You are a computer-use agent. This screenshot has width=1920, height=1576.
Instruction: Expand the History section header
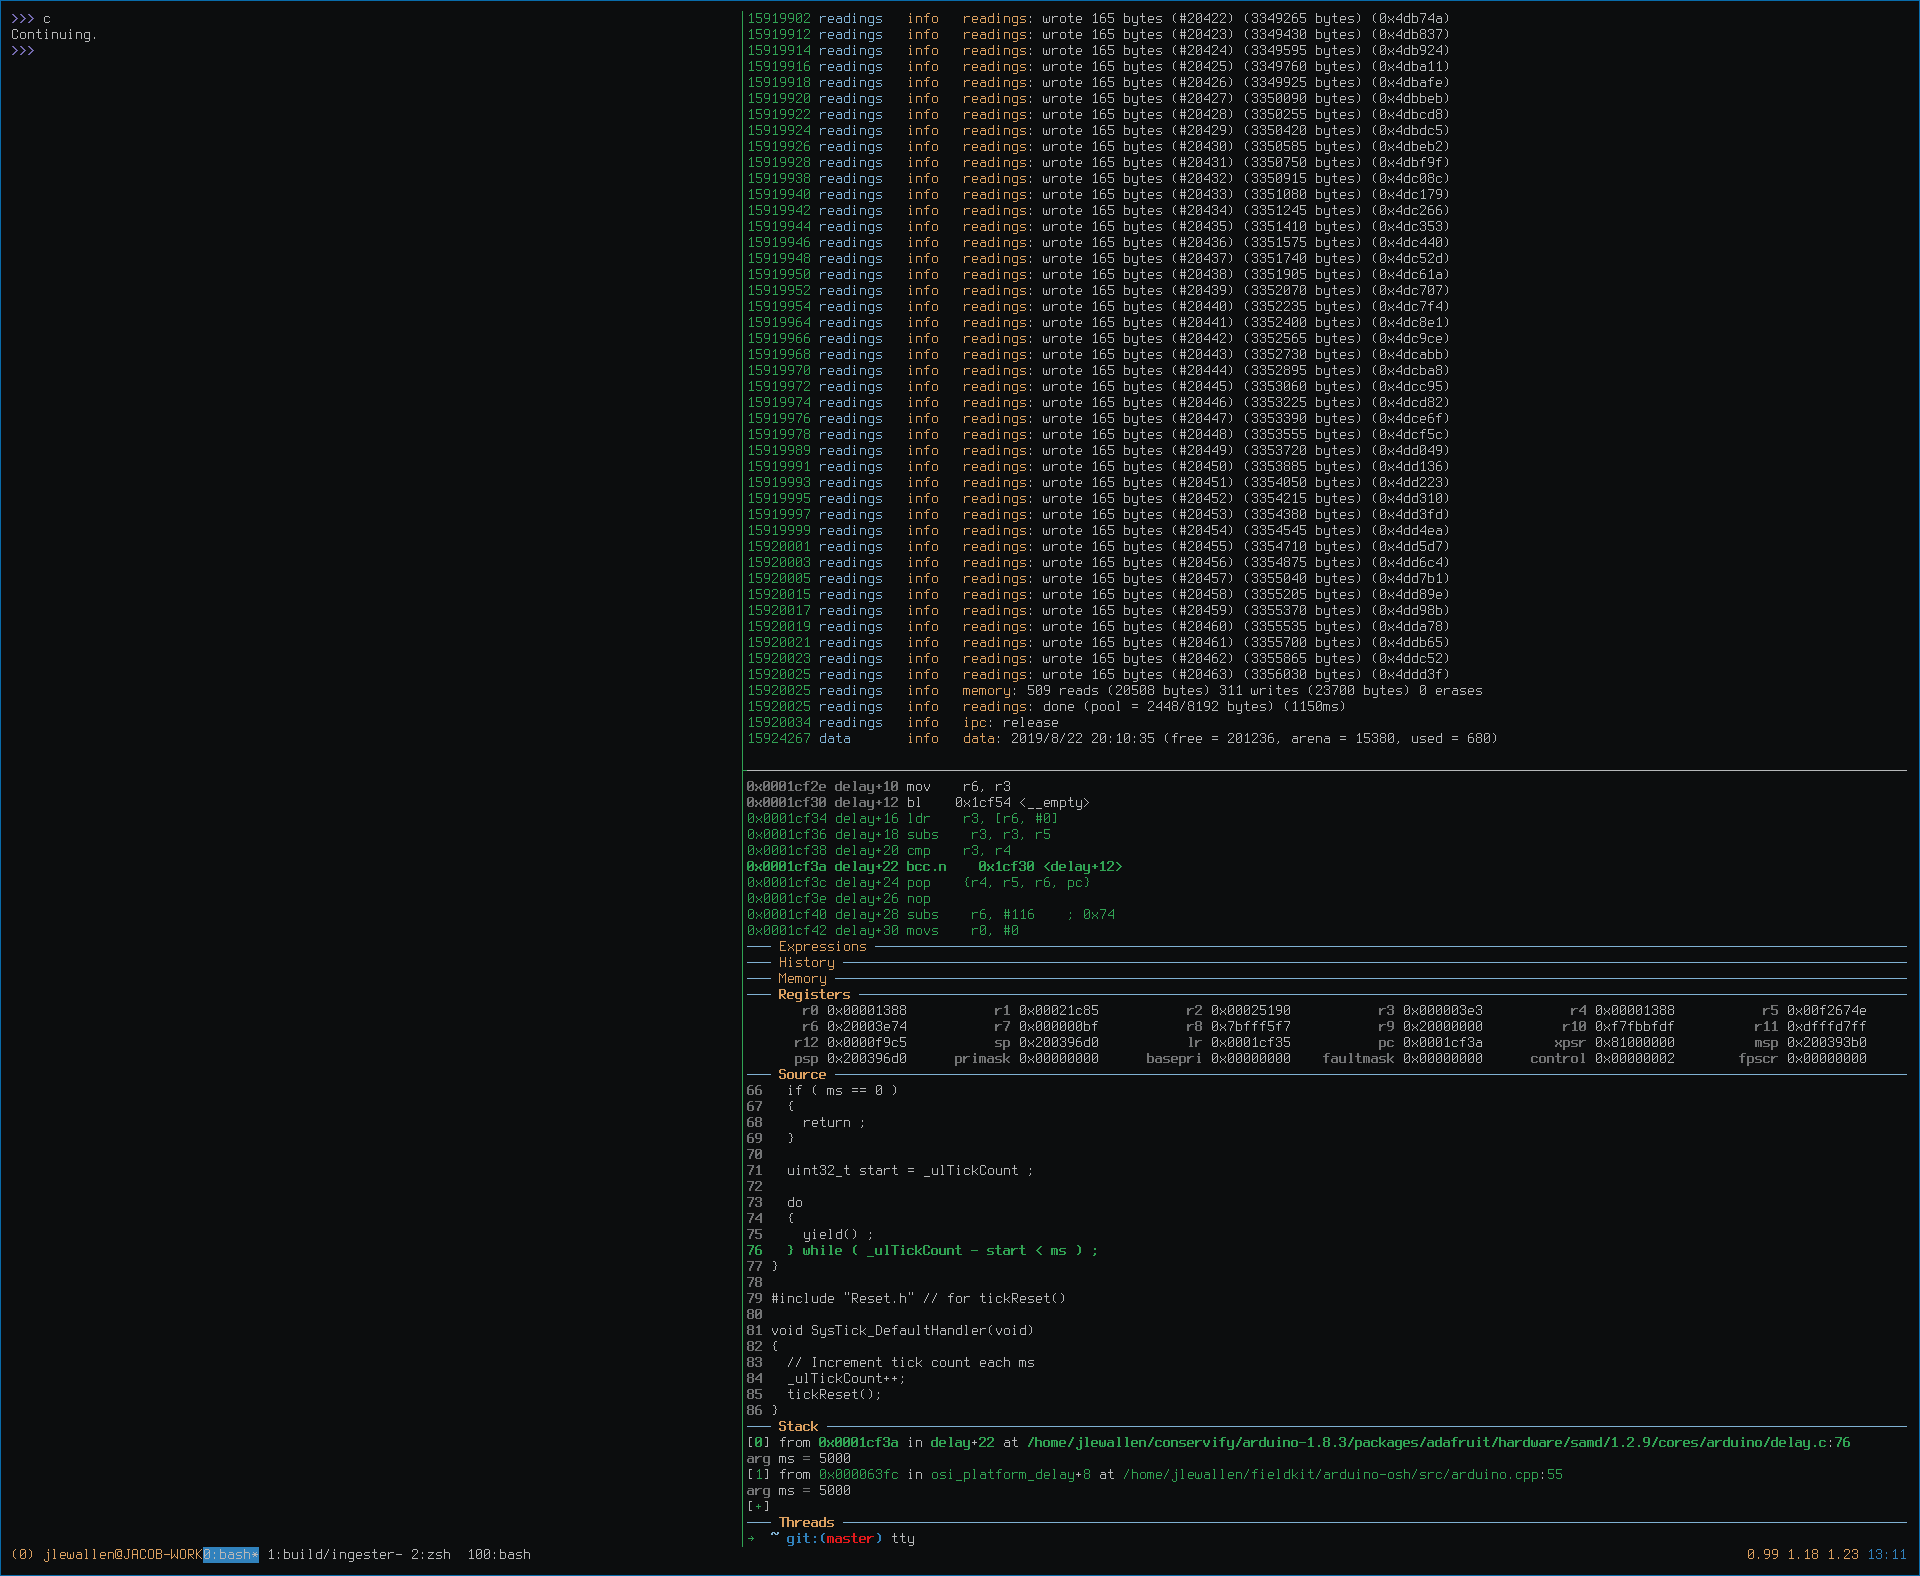tap(806, 962)
